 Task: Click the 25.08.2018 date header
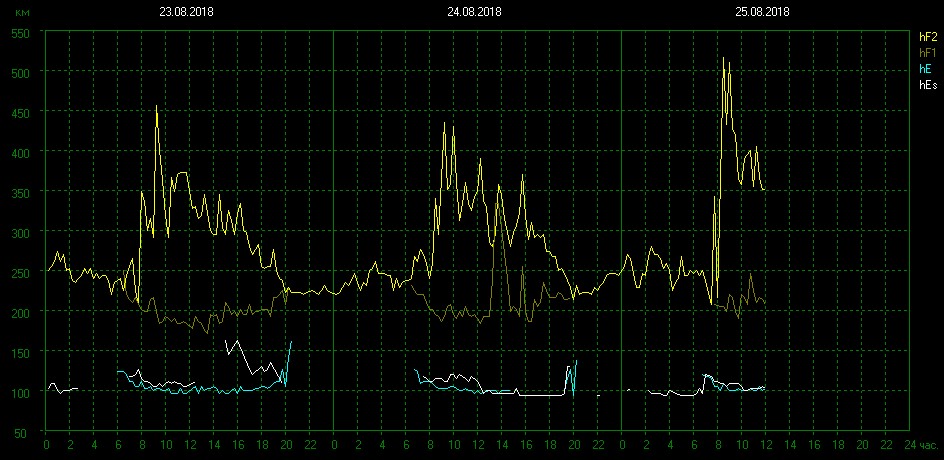[762, 12]
